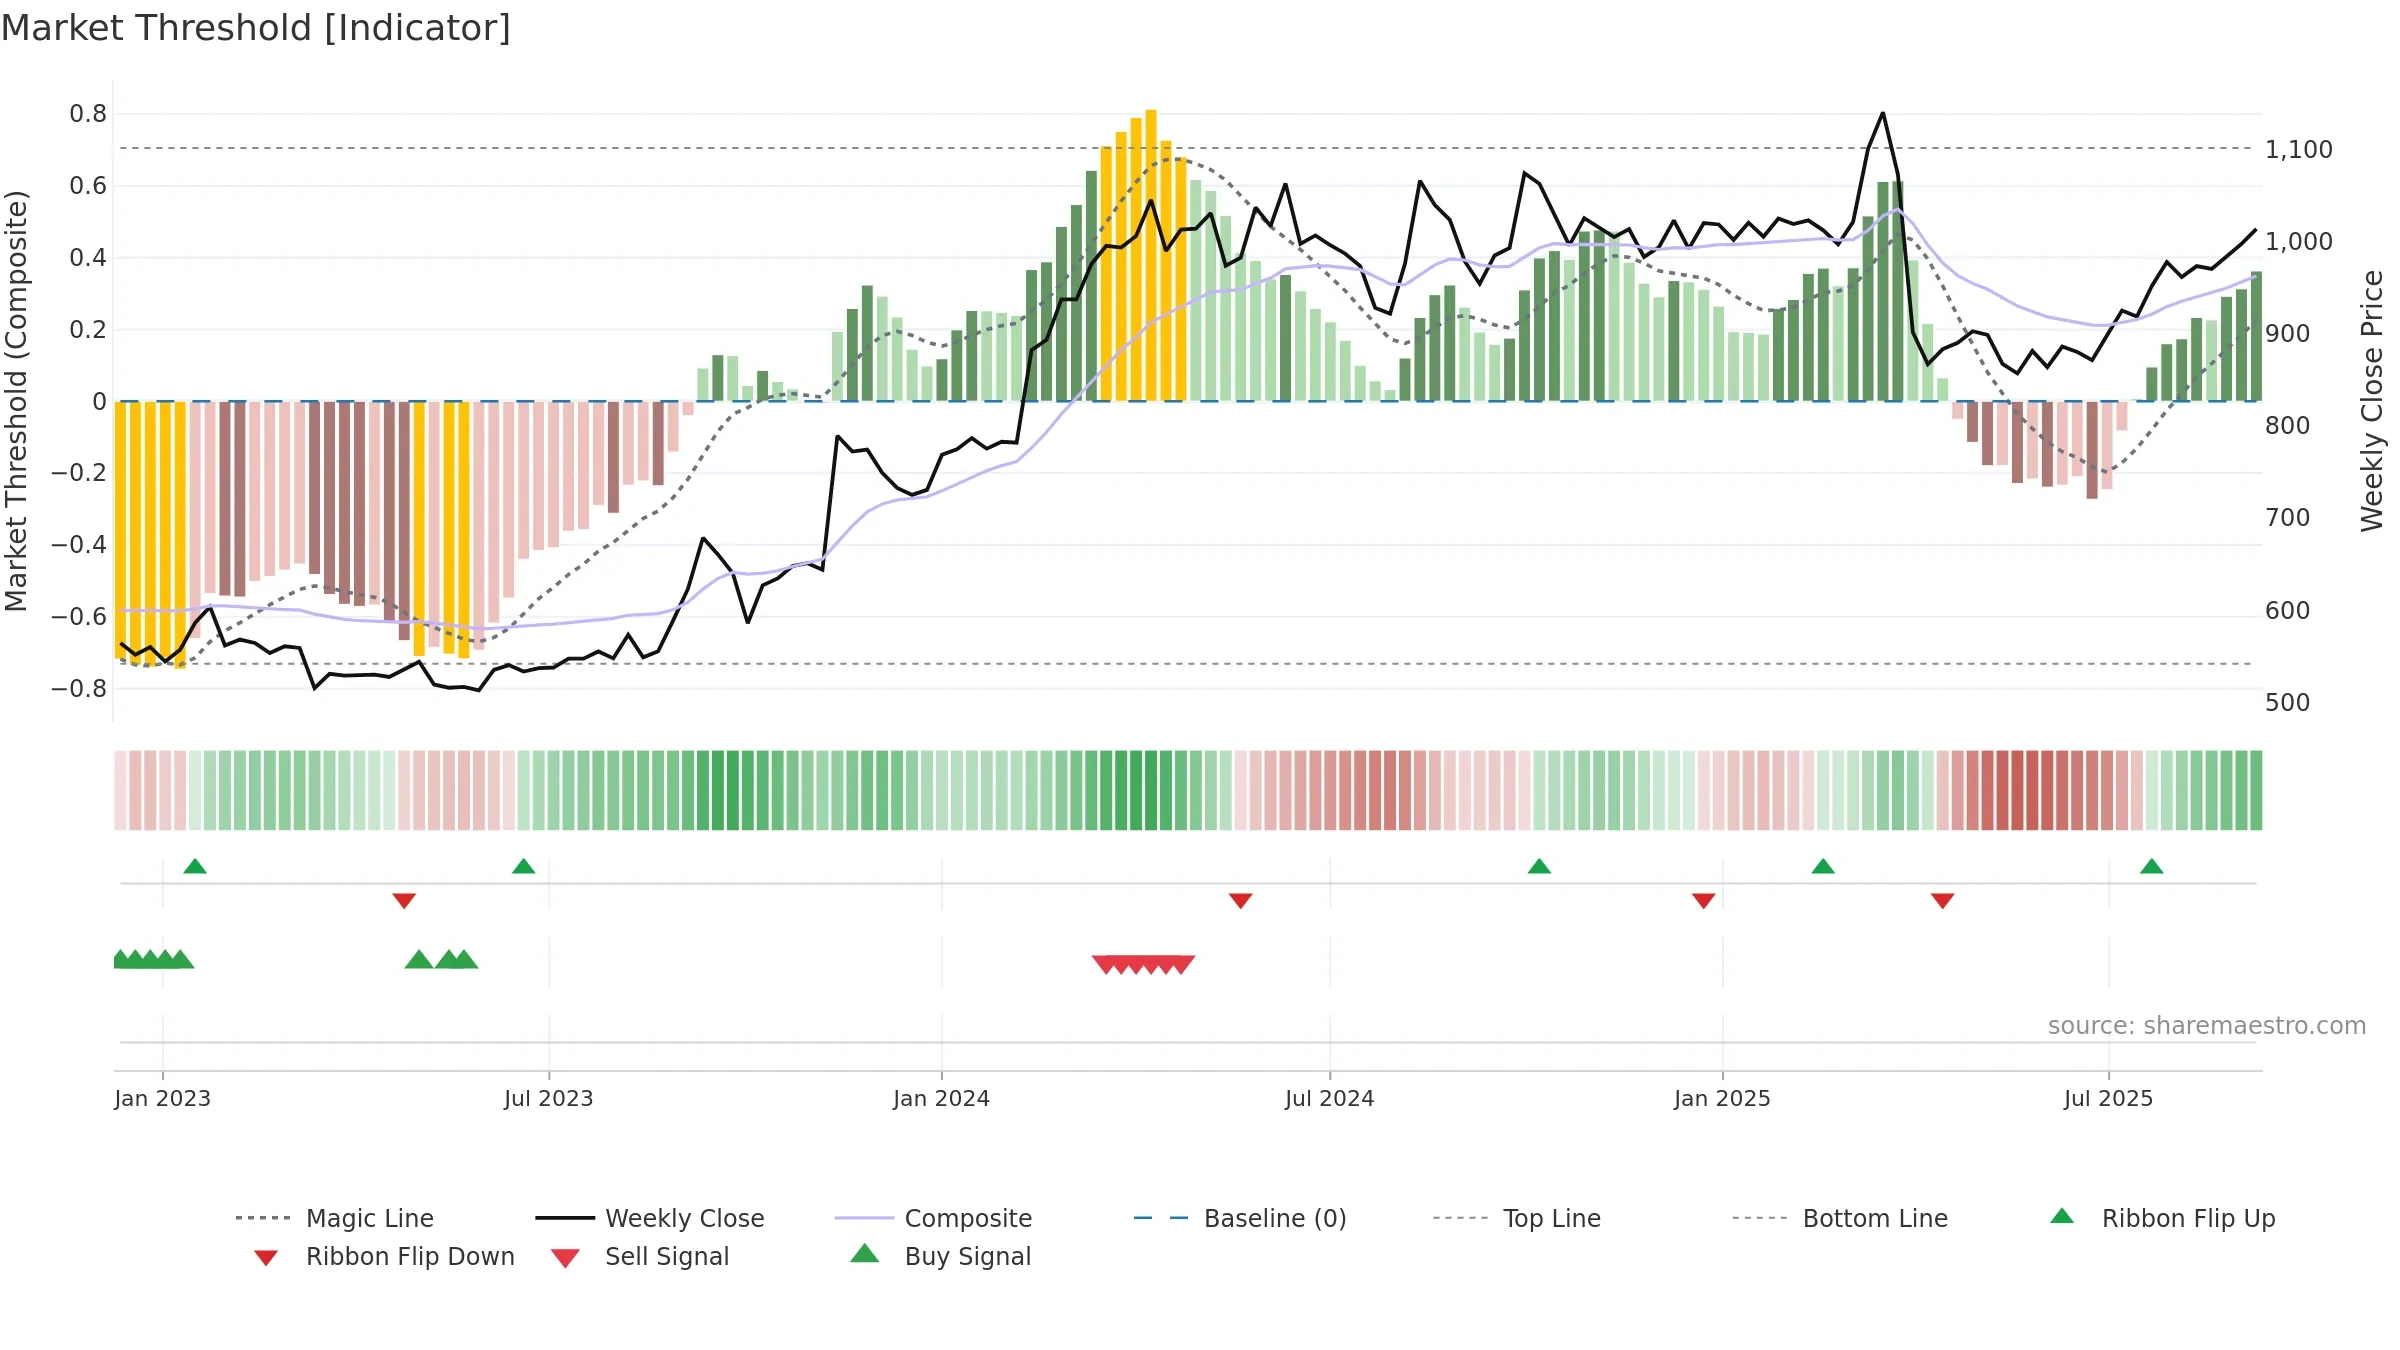Click the Jan 2023 x-axis label

click(x=162, y=1098)
